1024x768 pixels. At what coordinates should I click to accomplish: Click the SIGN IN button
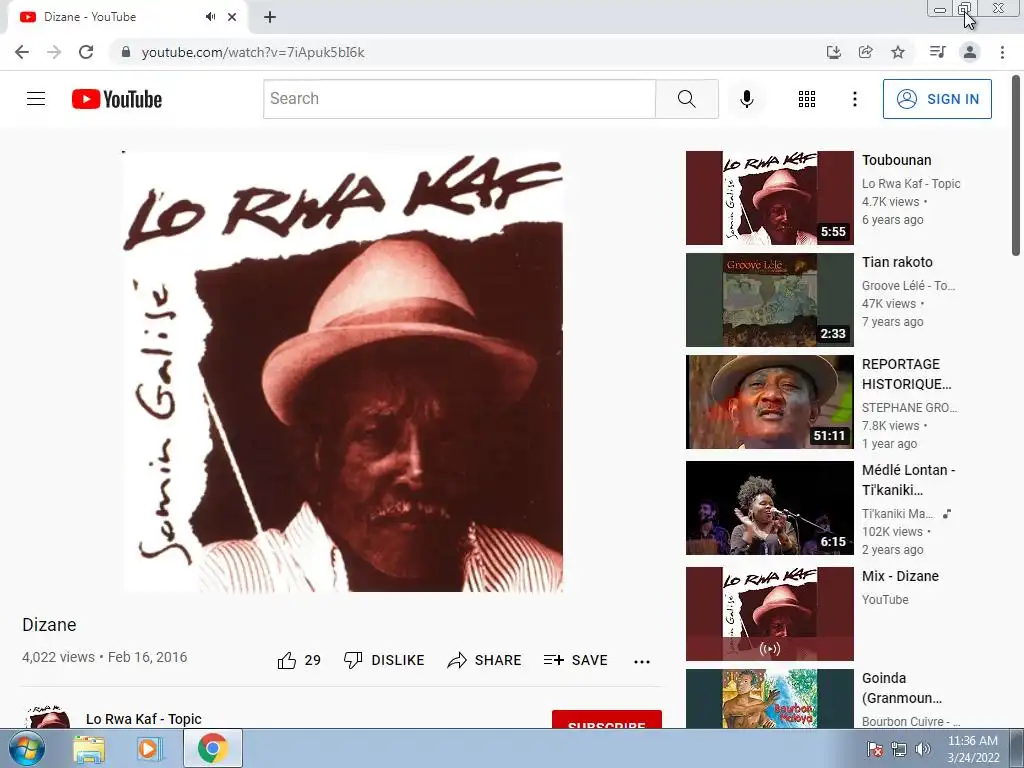[x=937, y=99]
